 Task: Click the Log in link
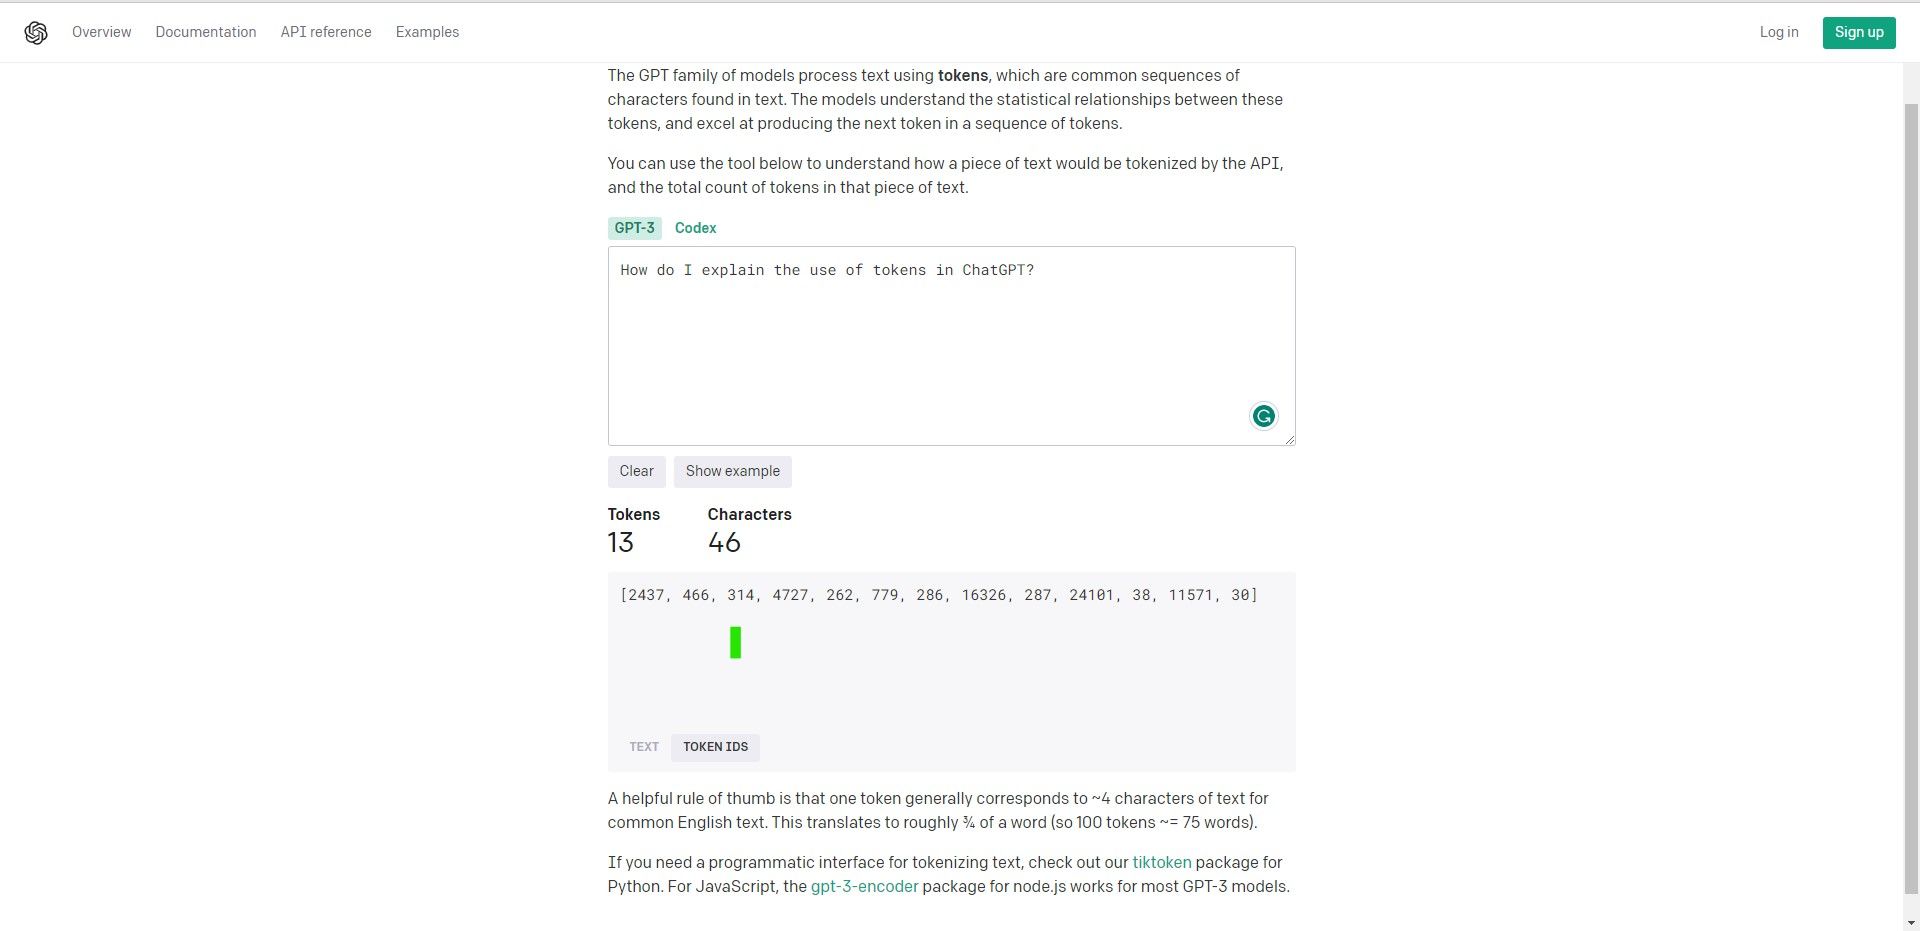[1778, 32]
